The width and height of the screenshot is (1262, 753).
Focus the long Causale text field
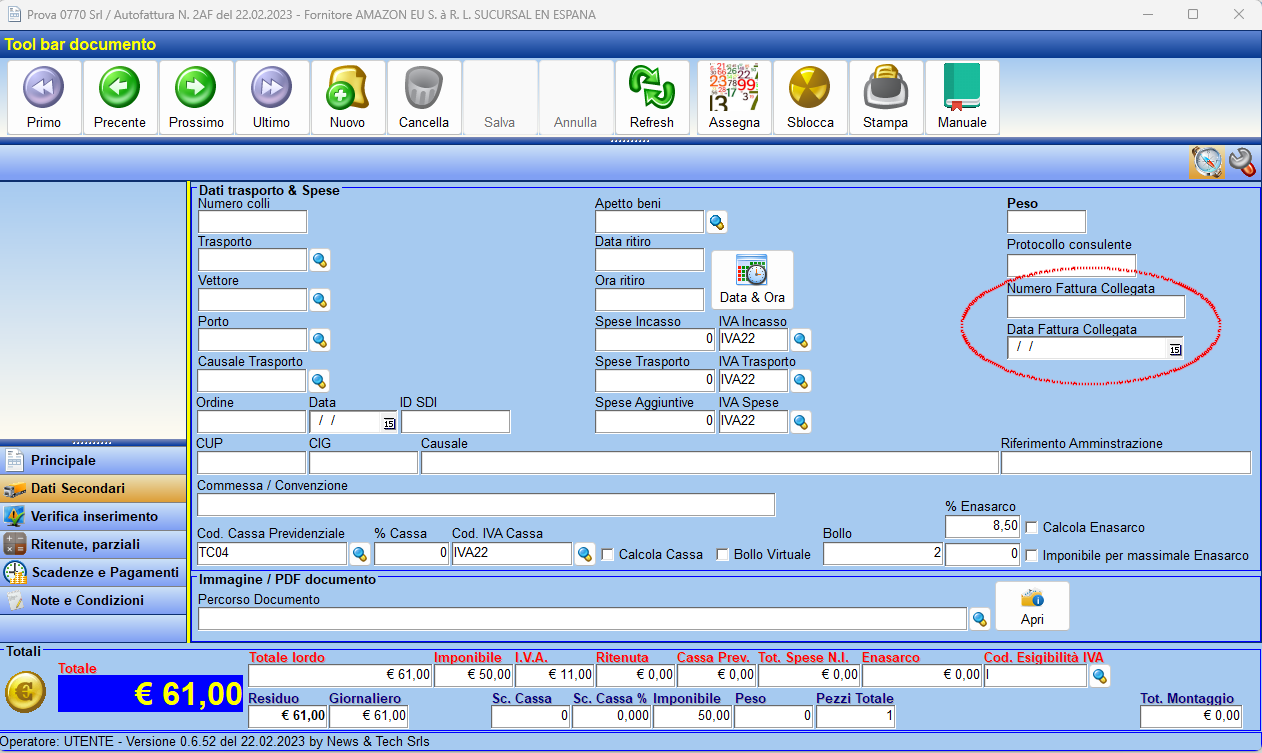[x=710, y=462]
